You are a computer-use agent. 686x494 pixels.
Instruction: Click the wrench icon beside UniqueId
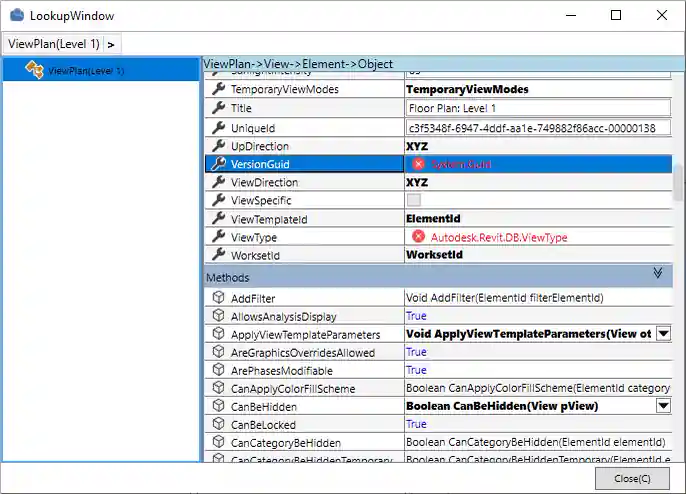pos(219,128)
